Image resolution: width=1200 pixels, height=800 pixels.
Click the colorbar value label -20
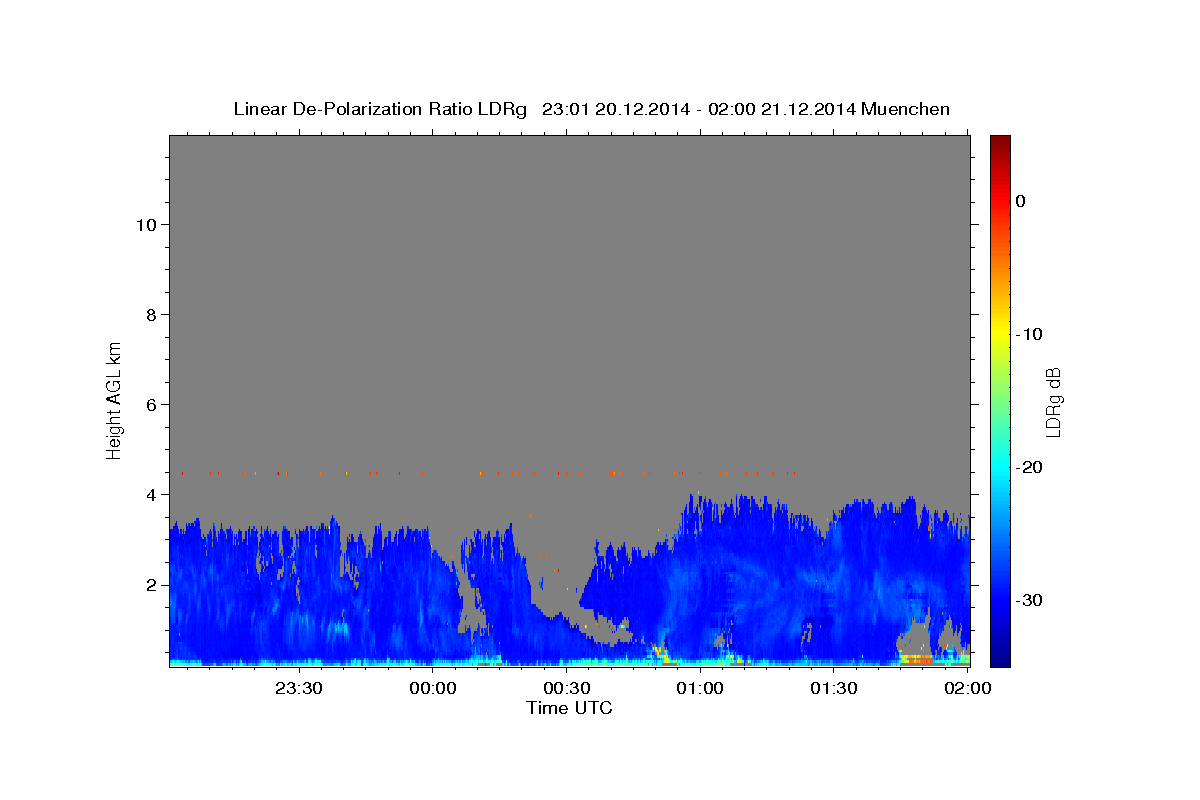(x=1029, y=467)
